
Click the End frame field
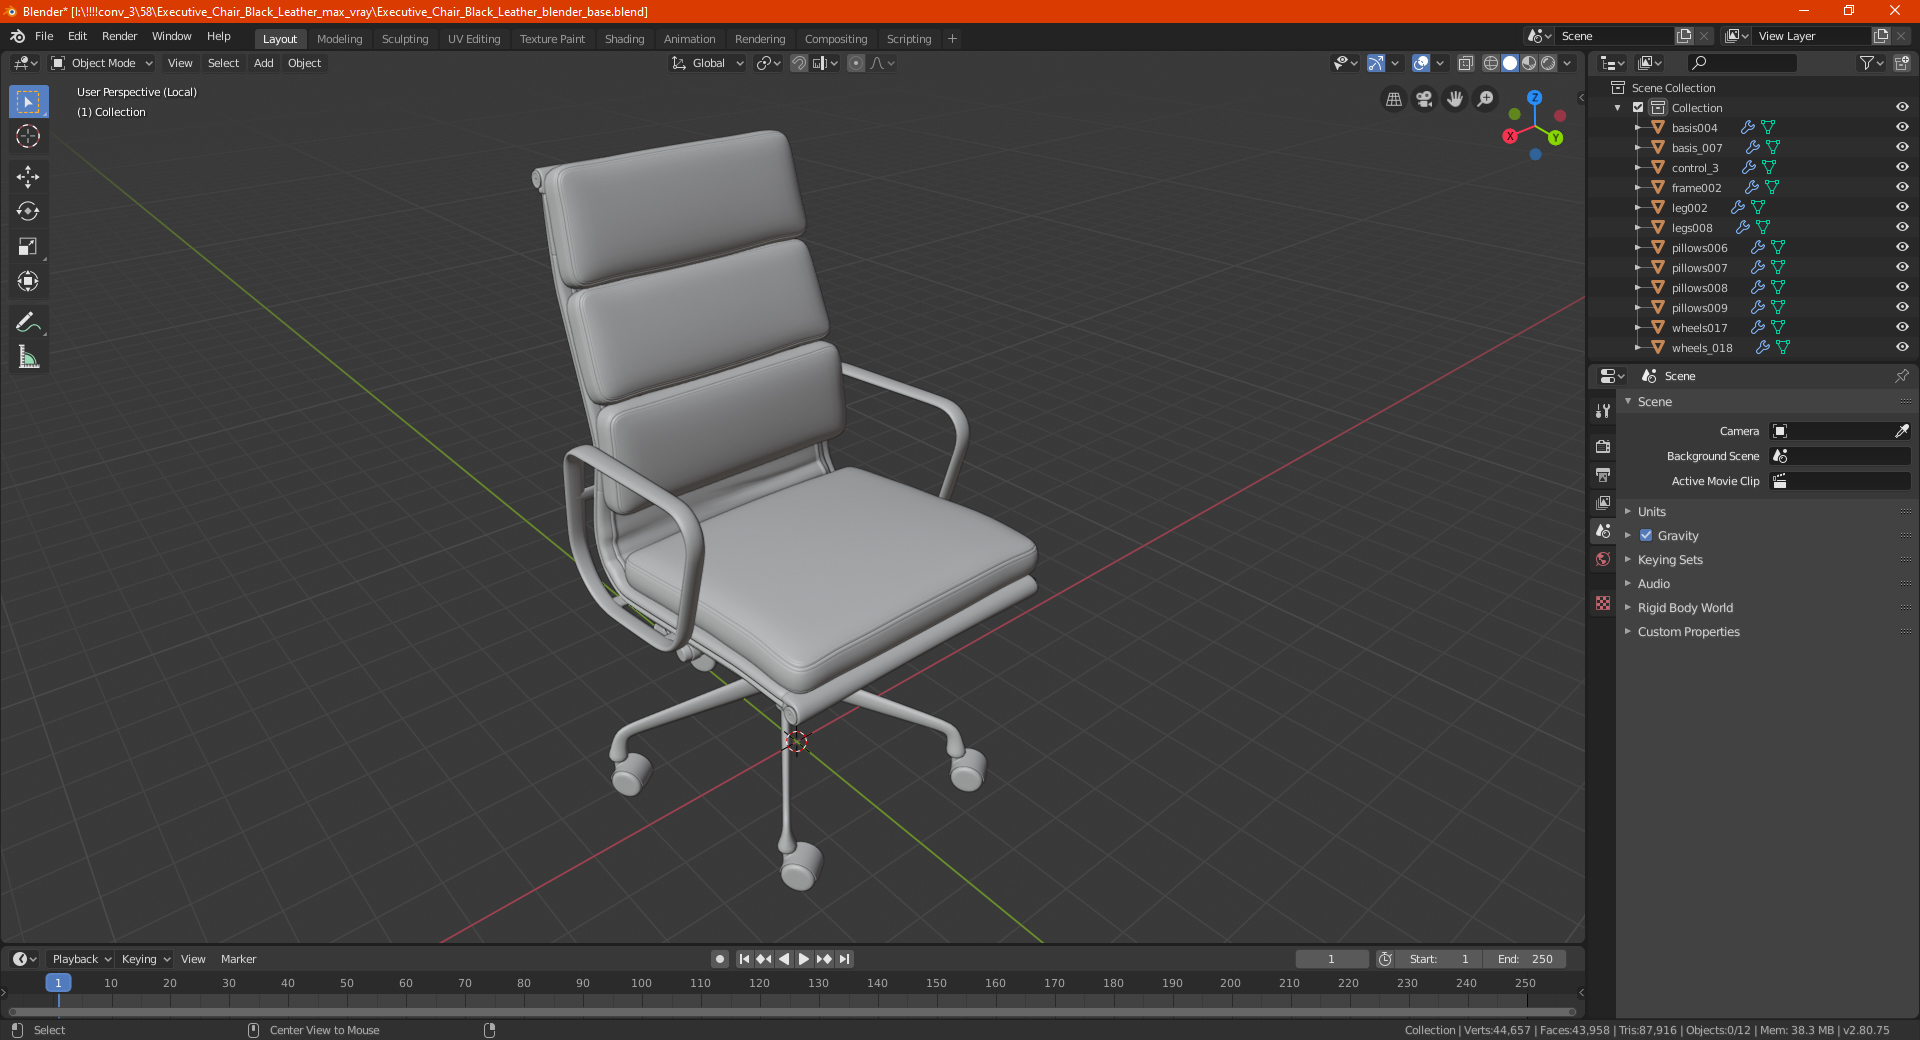tap(1524, 959)
